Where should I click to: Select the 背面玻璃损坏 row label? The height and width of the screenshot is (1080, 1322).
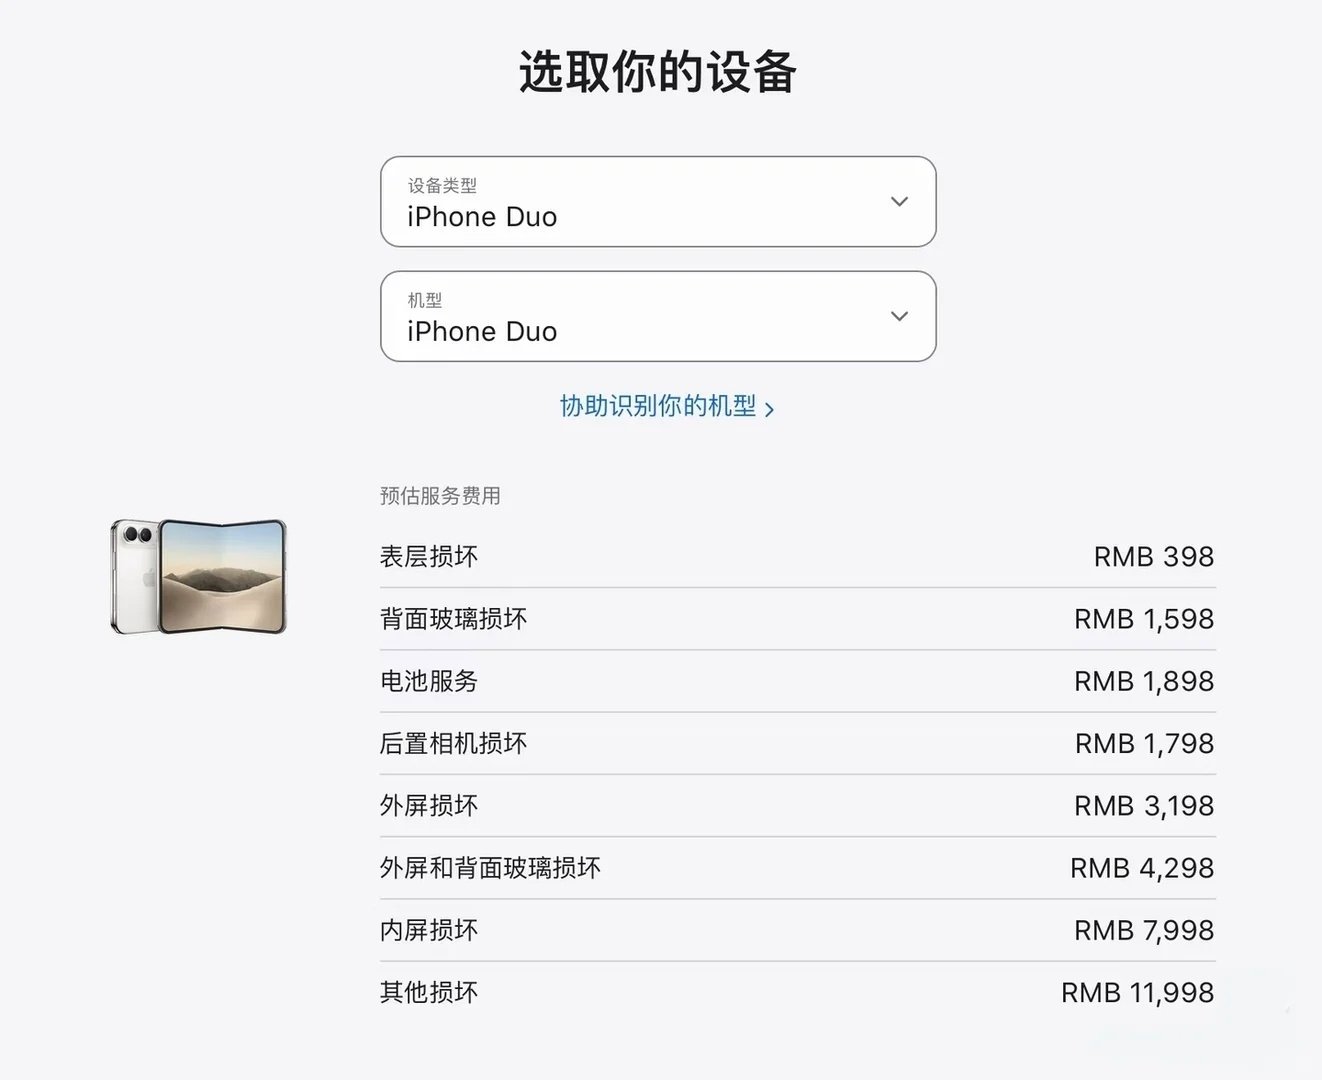click(453, 619)
